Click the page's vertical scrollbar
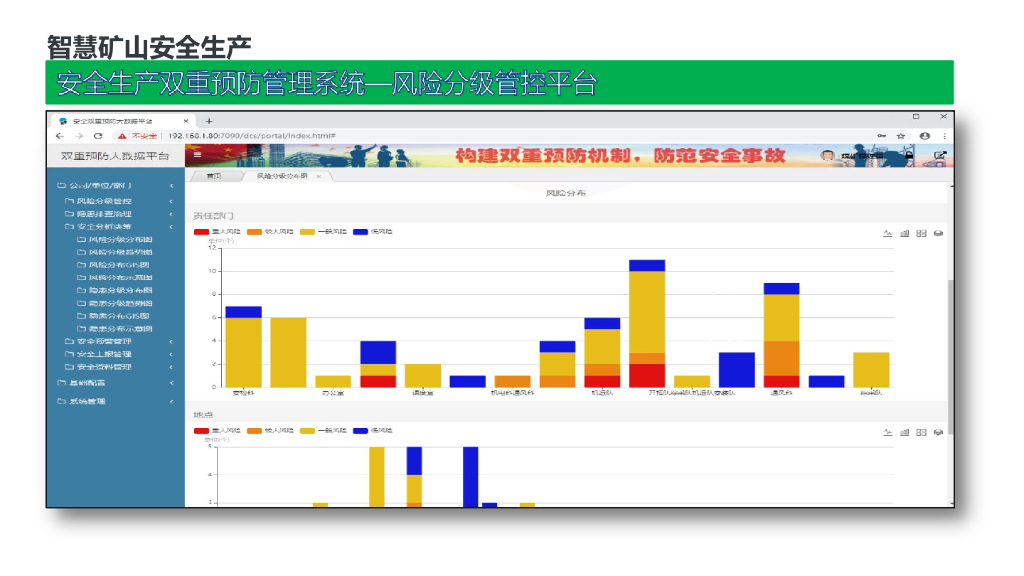1024x576 pixels. [951, 357]
